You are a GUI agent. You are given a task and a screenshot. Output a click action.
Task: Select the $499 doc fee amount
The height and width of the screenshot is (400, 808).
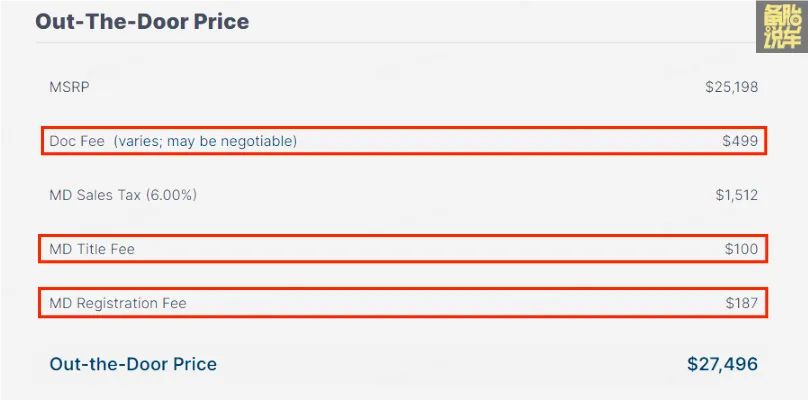[x=740, y=141]
